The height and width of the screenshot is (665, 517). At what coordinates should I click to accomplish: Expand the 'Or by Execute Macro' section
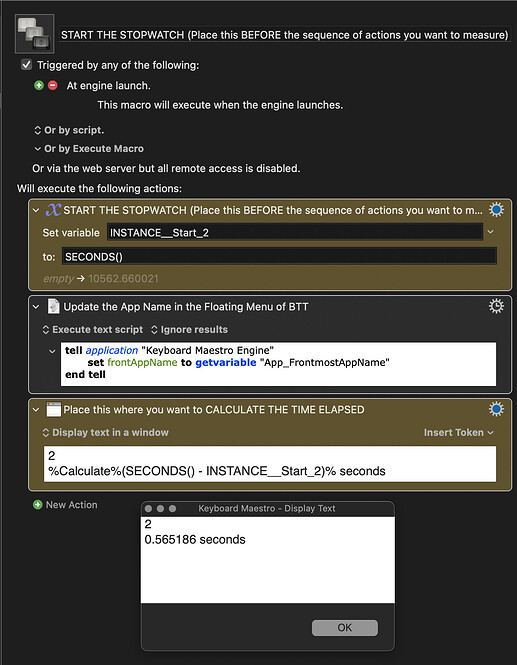(x=89, y=149)
